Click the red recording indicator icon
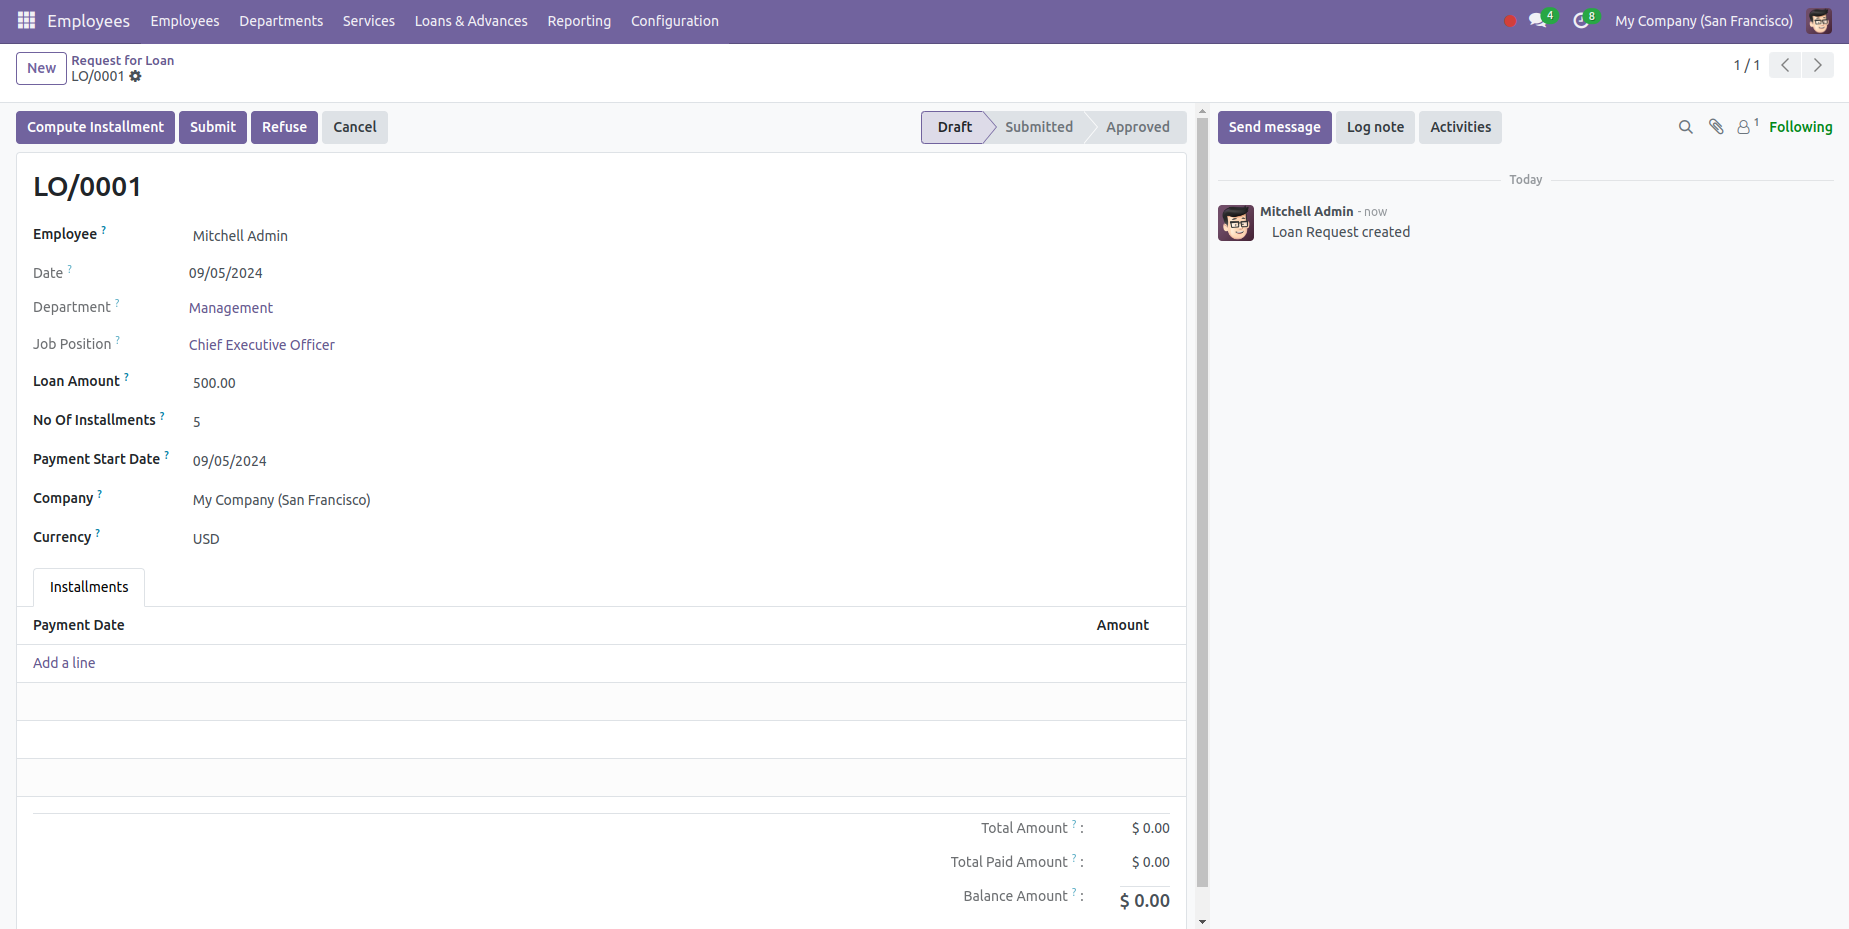Viewport: 1849px width, 929px height. (x=1509, y=21)
